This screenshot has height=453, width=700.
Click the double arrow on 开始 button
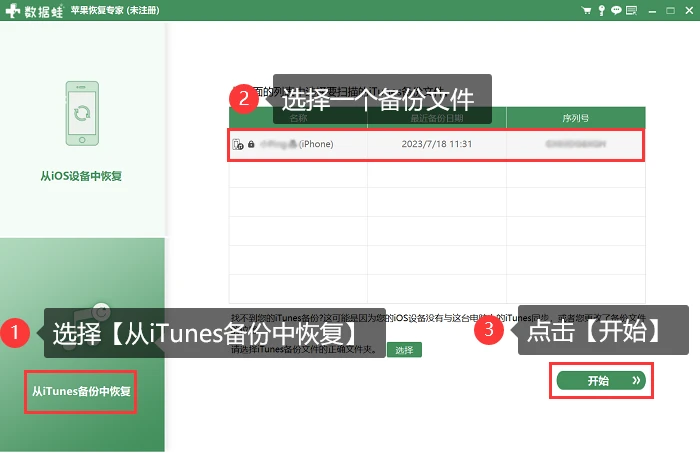click(636, 381)
